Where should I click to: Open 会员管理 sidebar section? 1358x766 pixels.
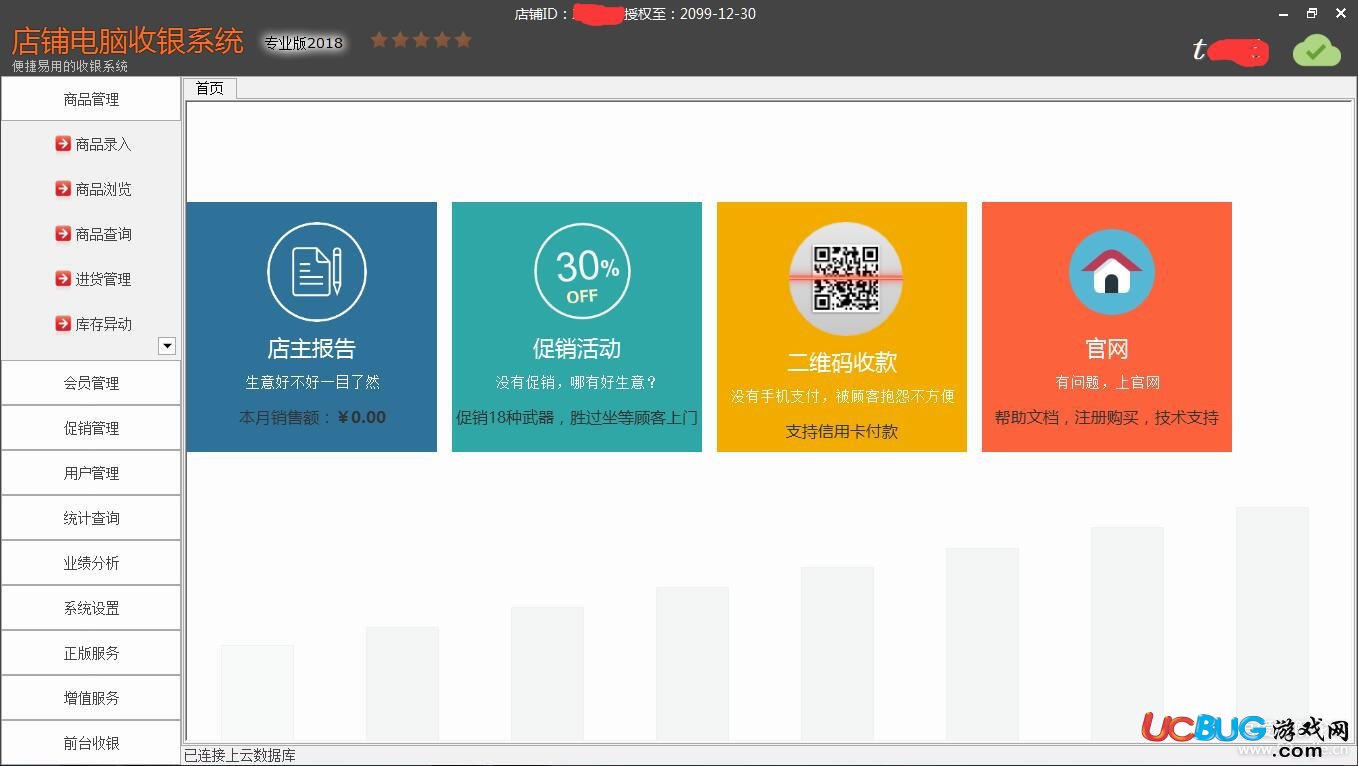pyautogui.click(x=91, y=383)
